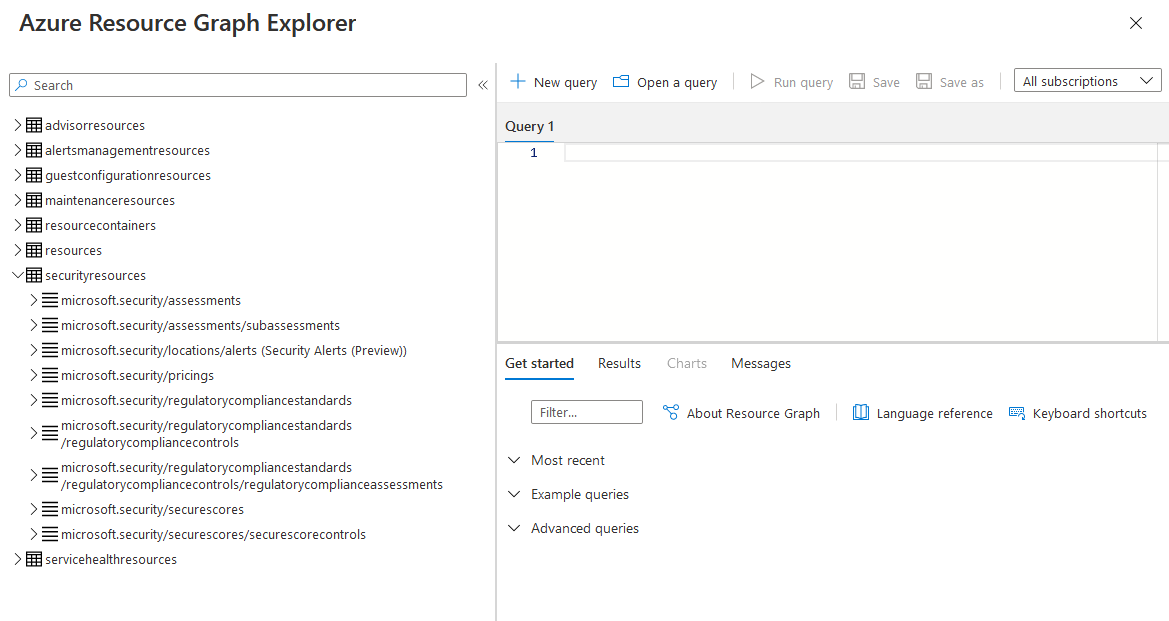
Task: Expand the Example queries section
Action: pyautogui.click(x=514, y=494)
